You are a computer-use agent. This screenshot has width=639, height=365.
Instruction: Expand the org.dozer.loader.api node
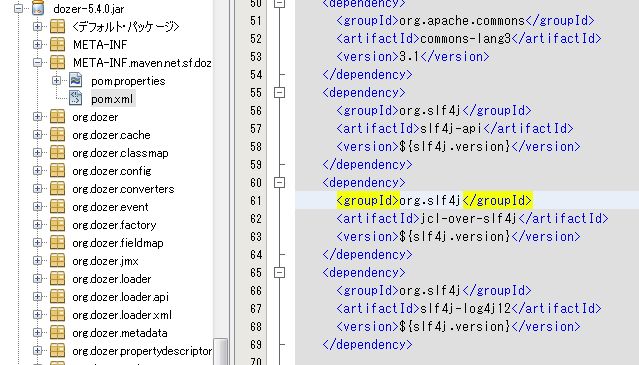coord(37,297)
